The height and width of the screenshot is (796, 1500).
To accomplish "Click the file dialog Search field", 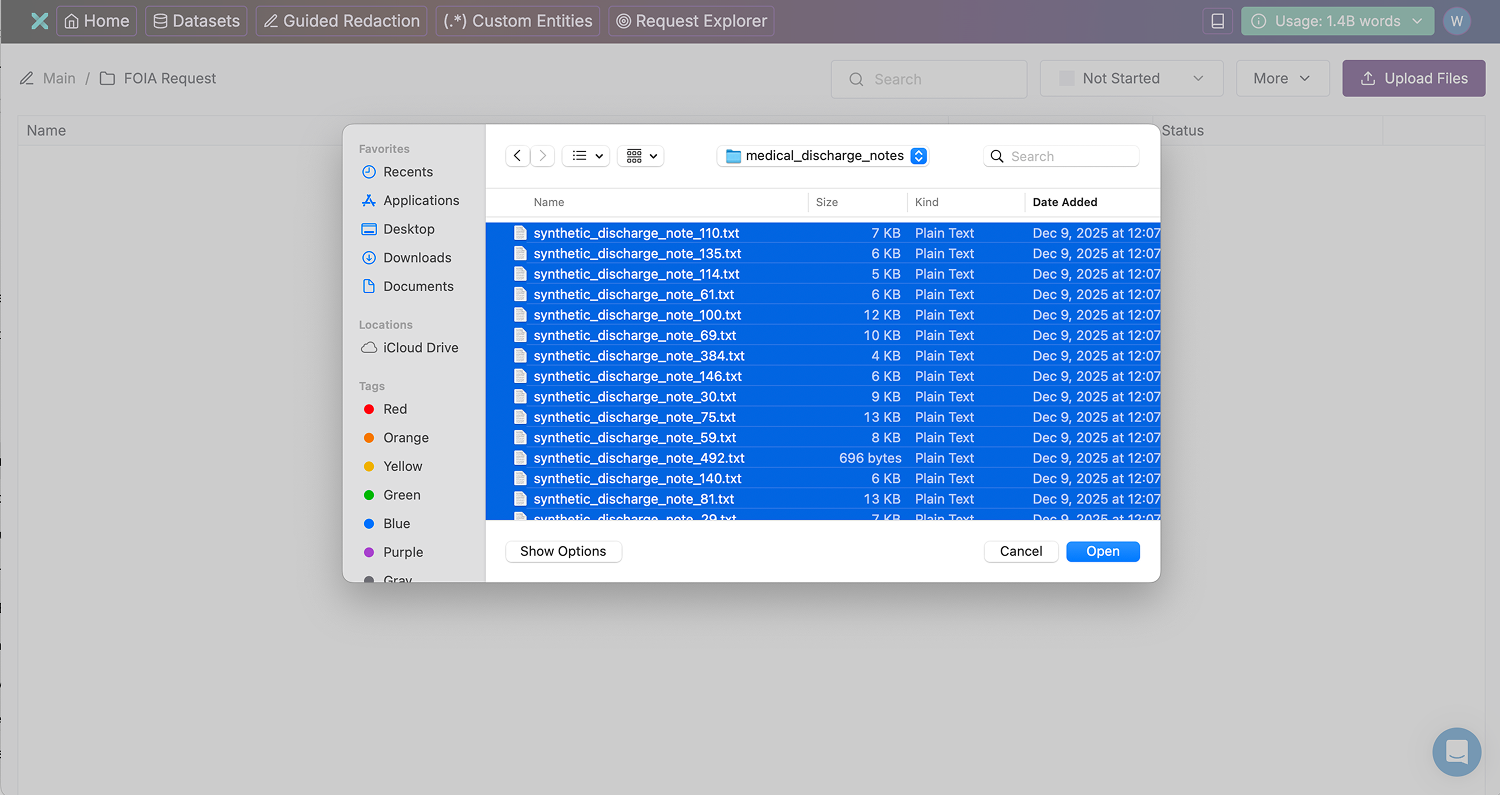I will (1061, 156).
